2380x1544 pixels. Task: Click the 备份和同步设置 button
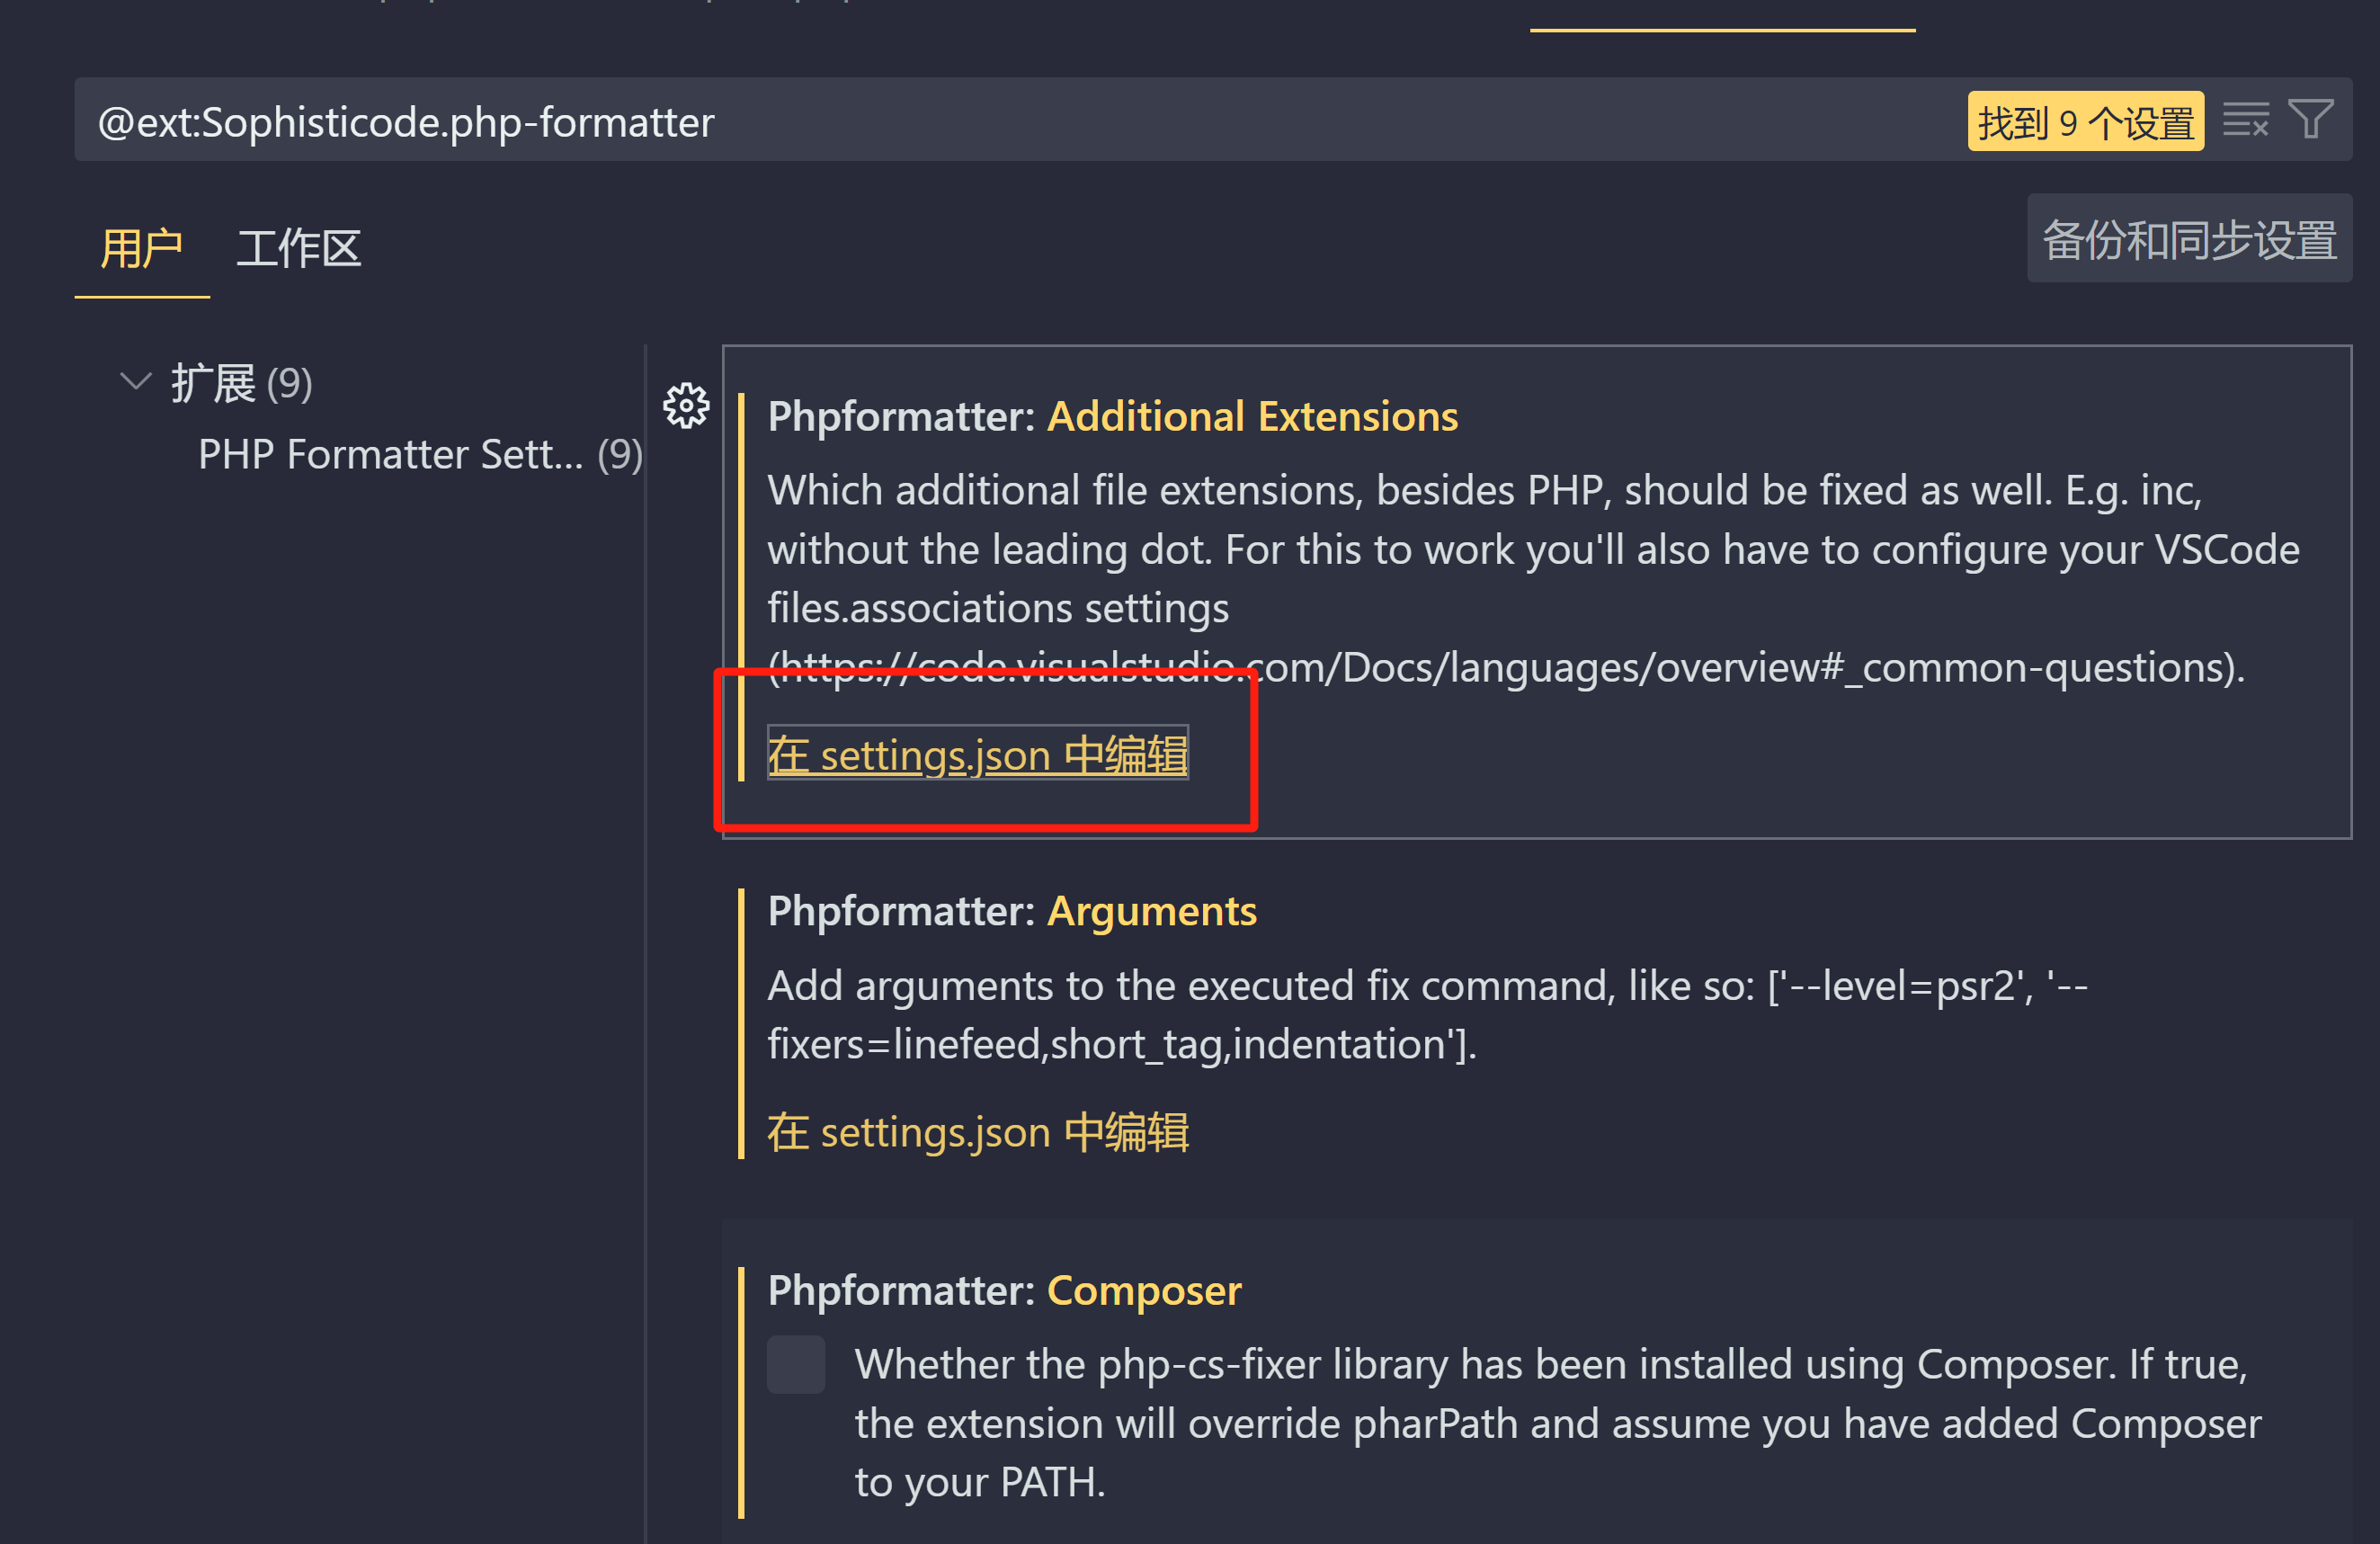[x=2188, y=240]
